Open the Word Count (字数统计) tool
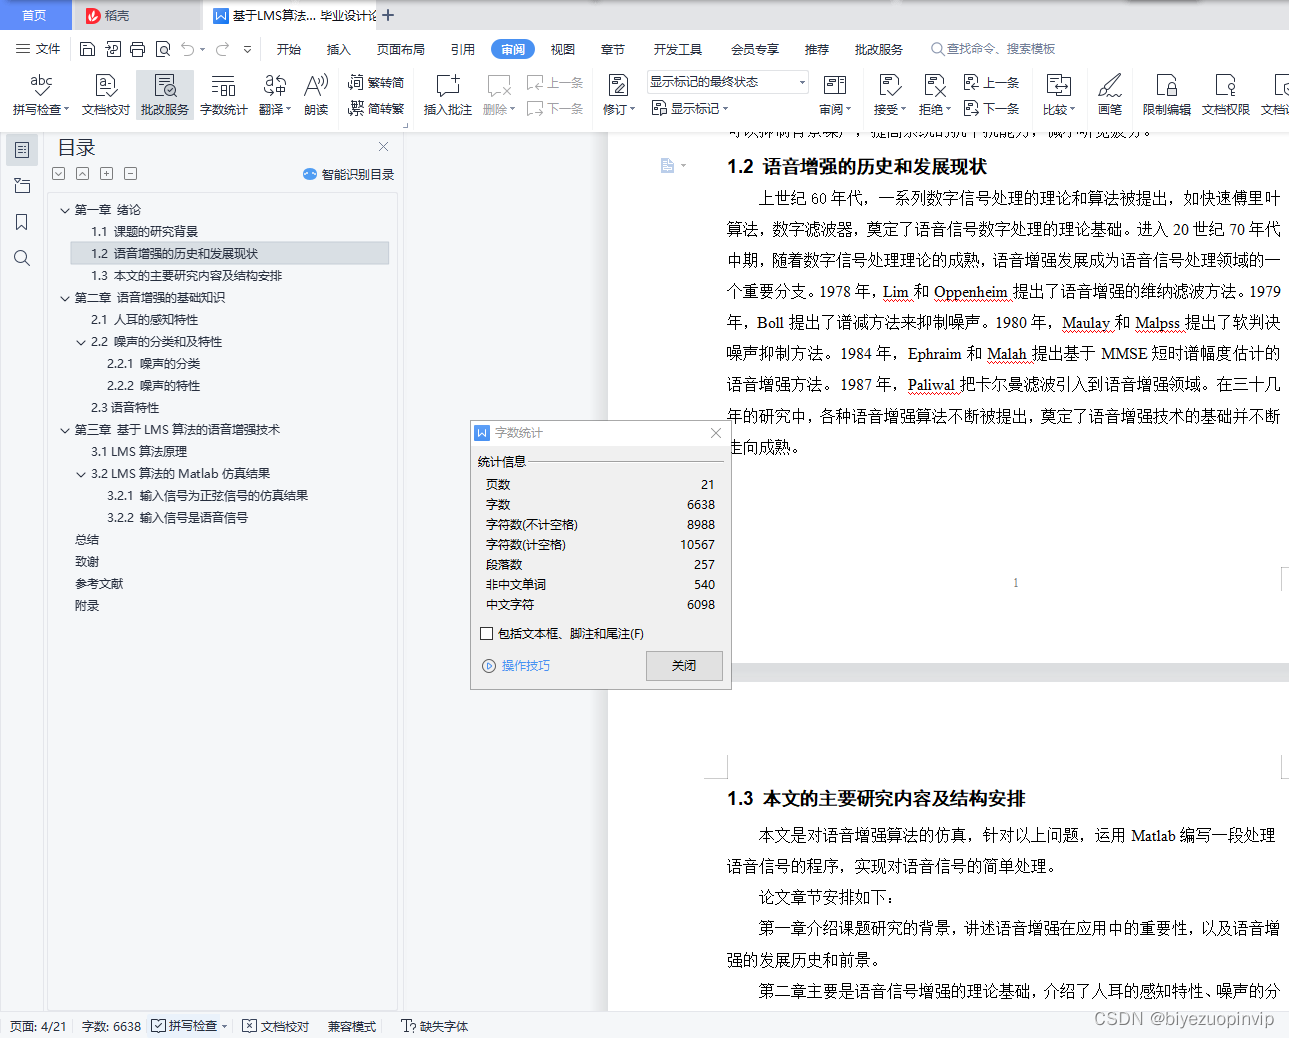1289x1038 pixels. click(x=223, y=95)
